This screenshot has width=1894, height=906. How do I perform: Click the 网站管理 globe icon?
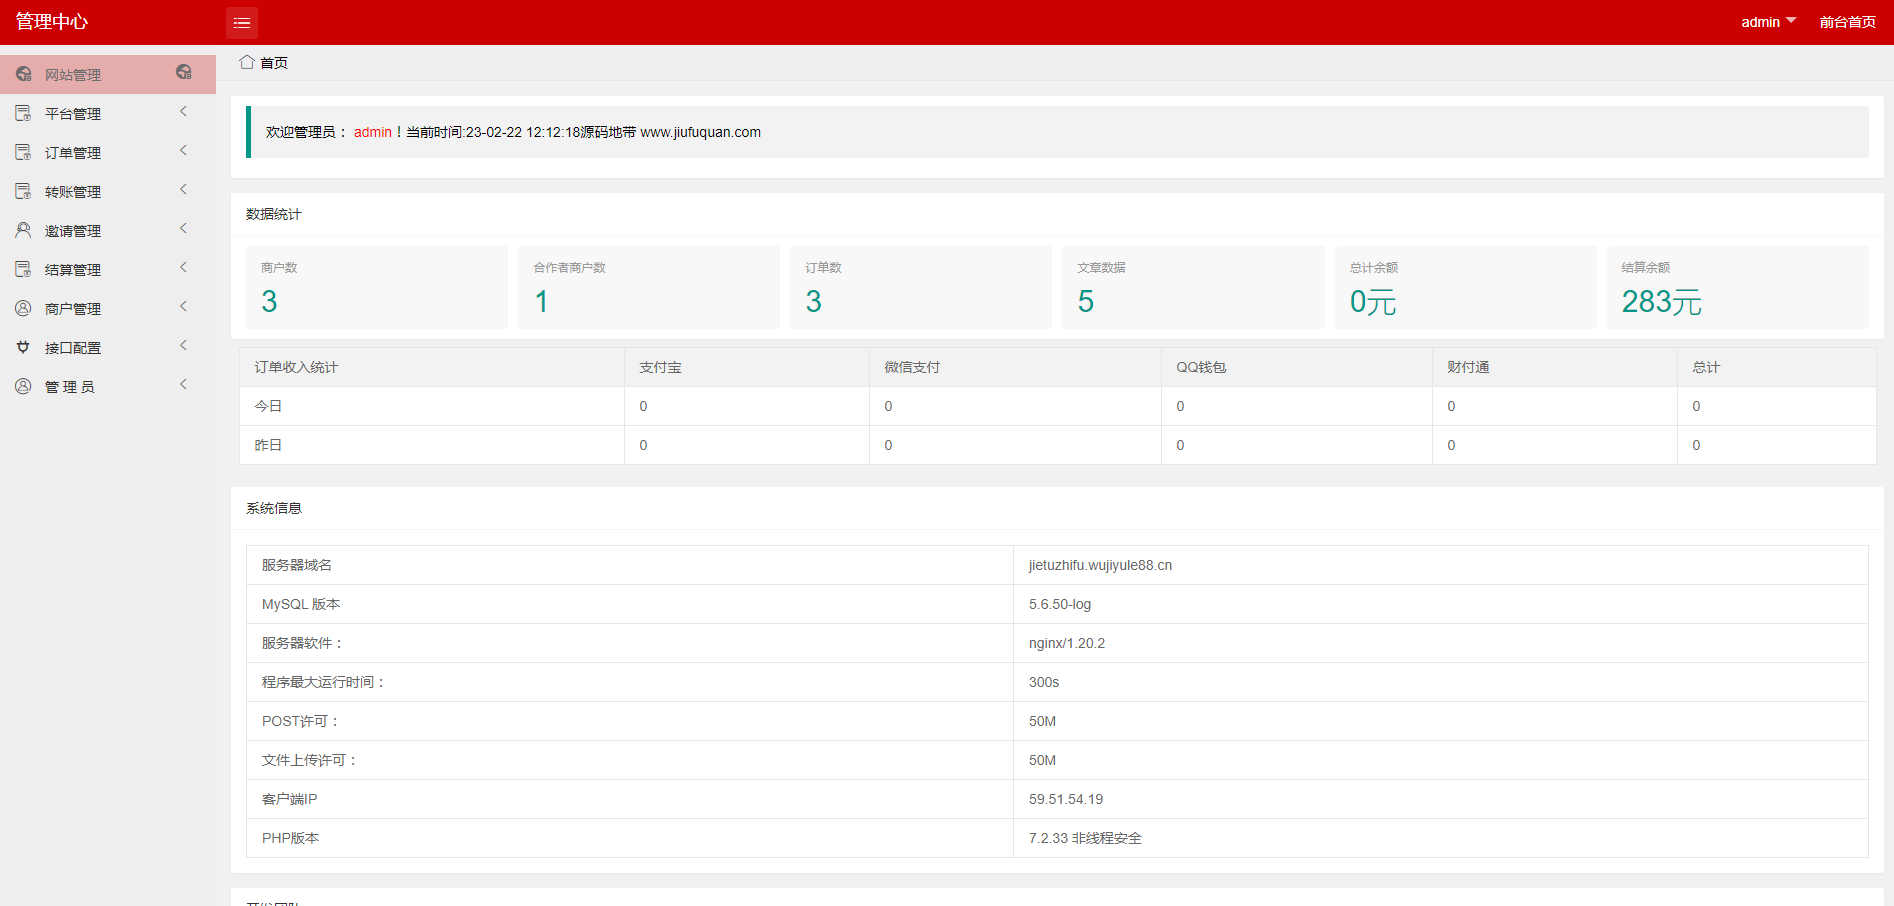24,74
